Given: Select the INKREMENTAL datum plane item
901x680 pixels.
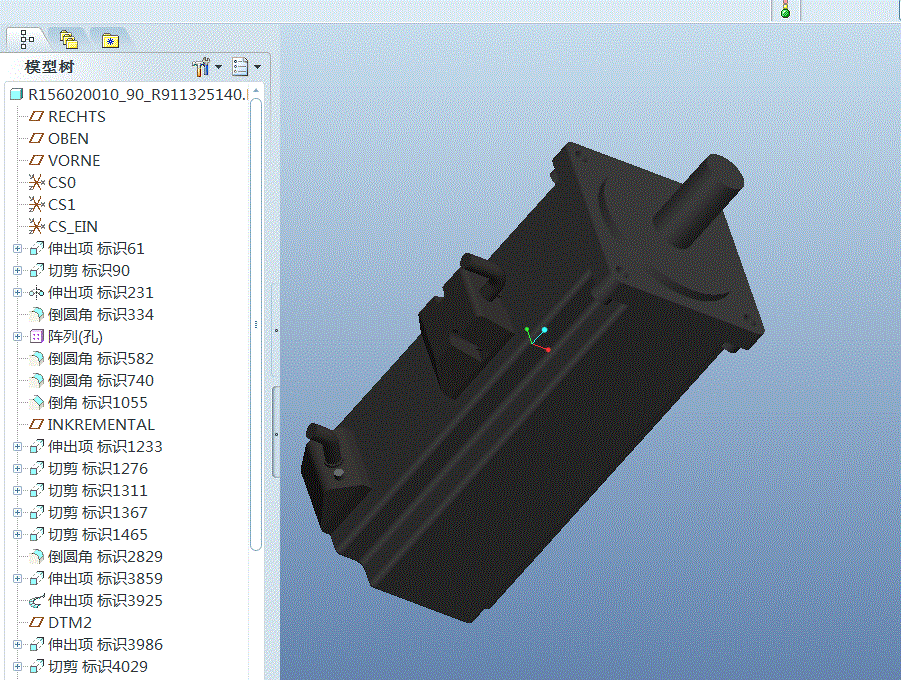Looking at the screenshot, I should (x=101, y=425).
